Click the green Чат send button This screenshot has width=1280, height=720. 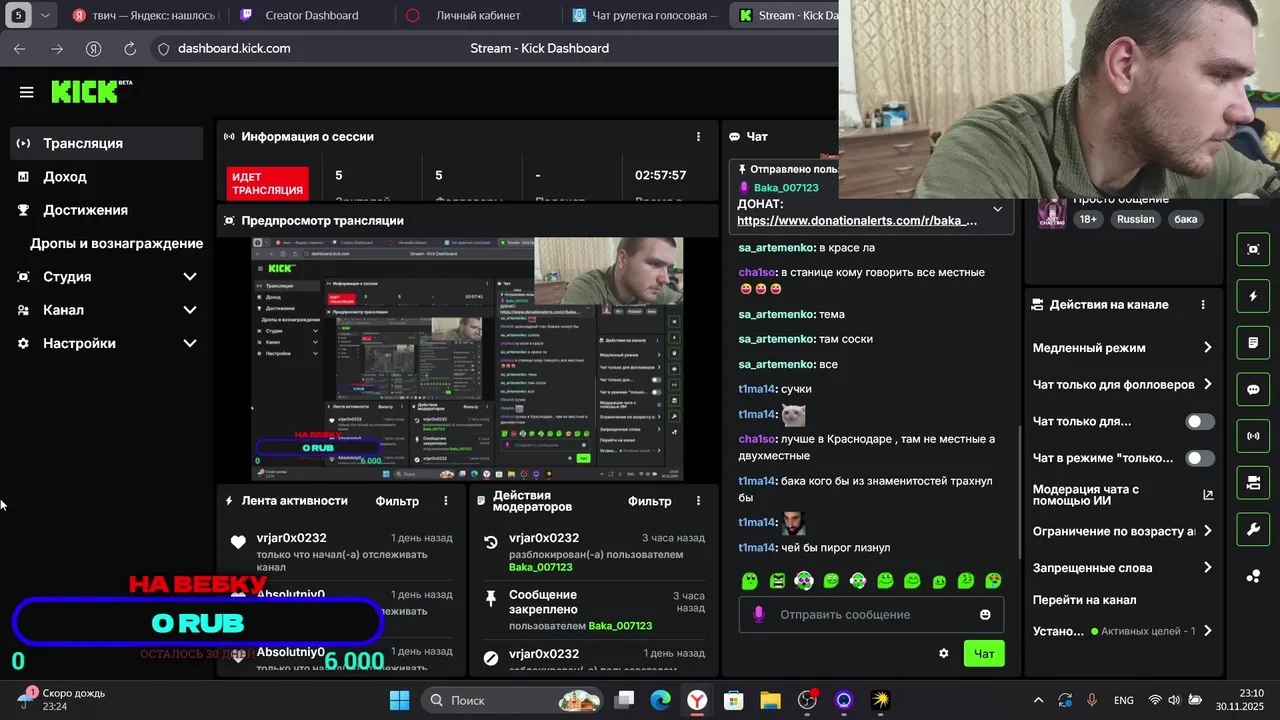tap(984, 653)
